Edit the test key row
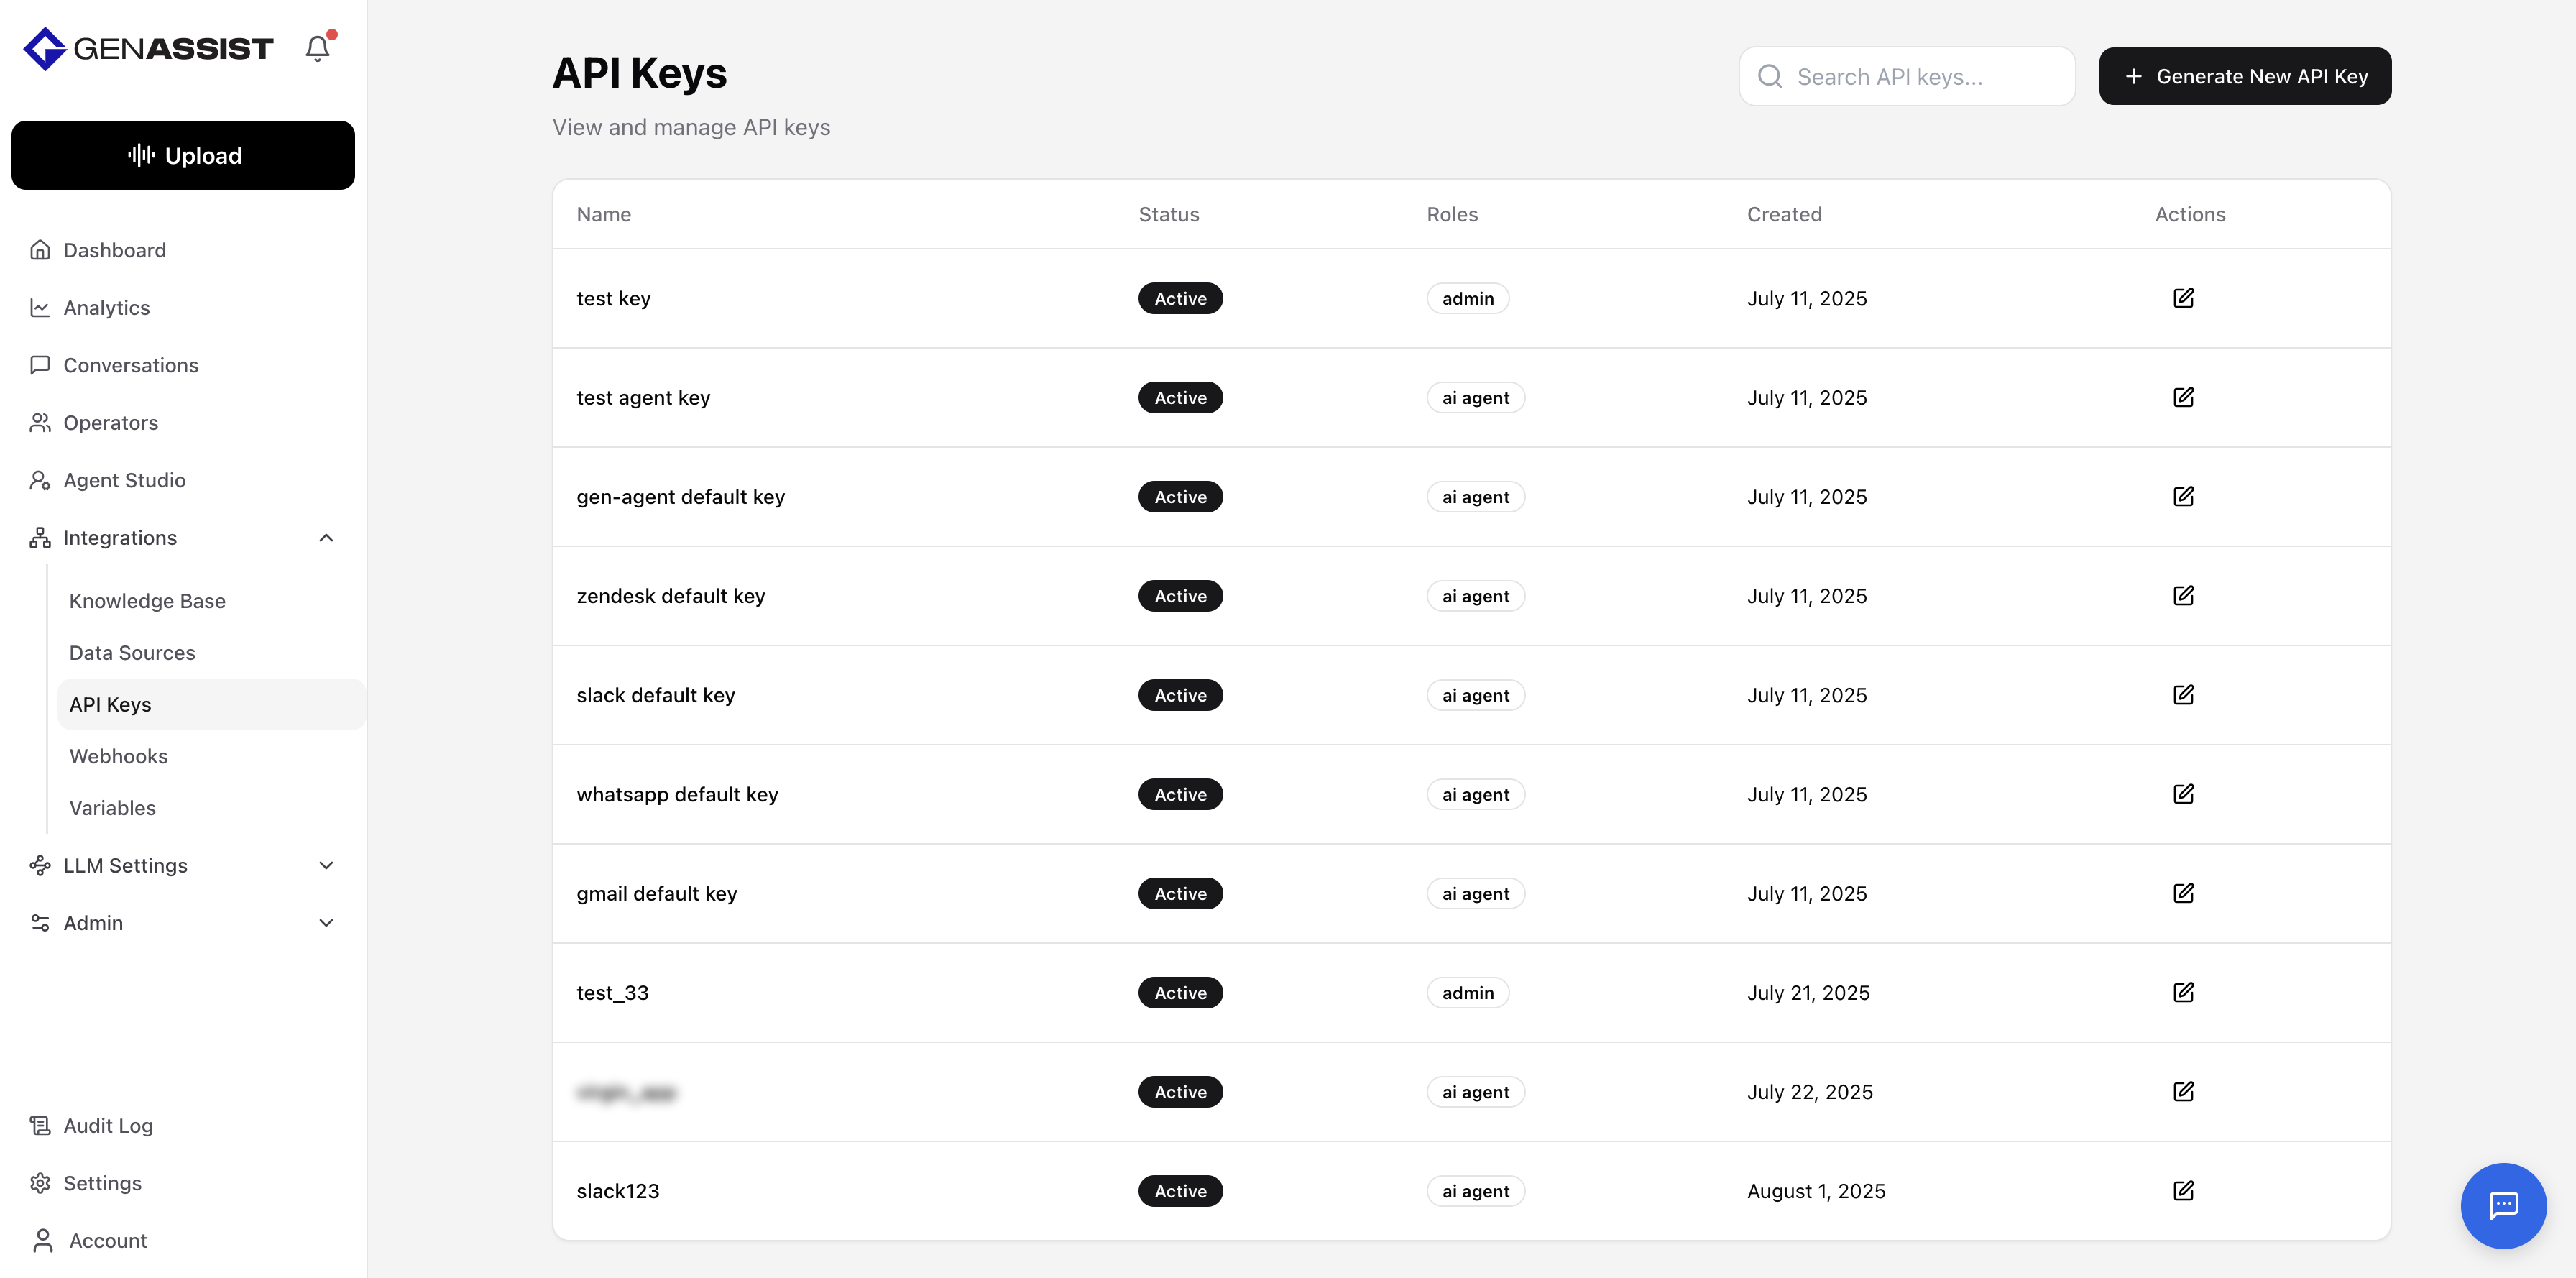This screenshot has width=2576, height=1278. click(2183, 298)
